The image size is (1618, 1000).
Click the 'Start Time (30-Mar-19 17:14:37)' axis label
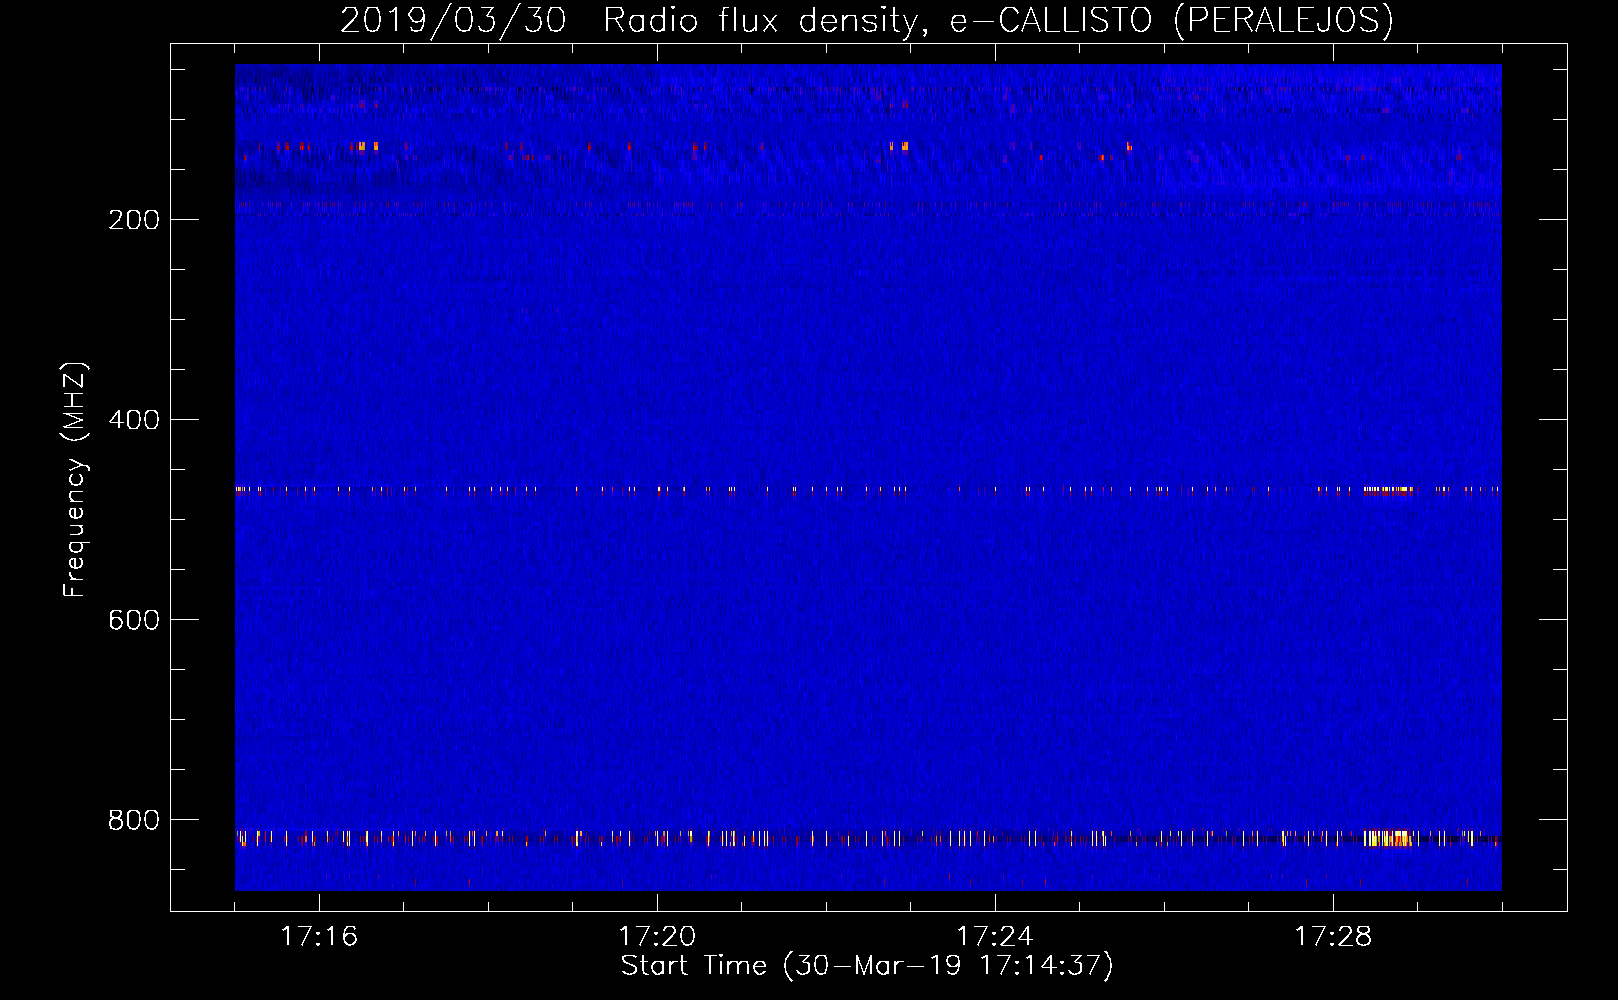click(x=867, y=966)
